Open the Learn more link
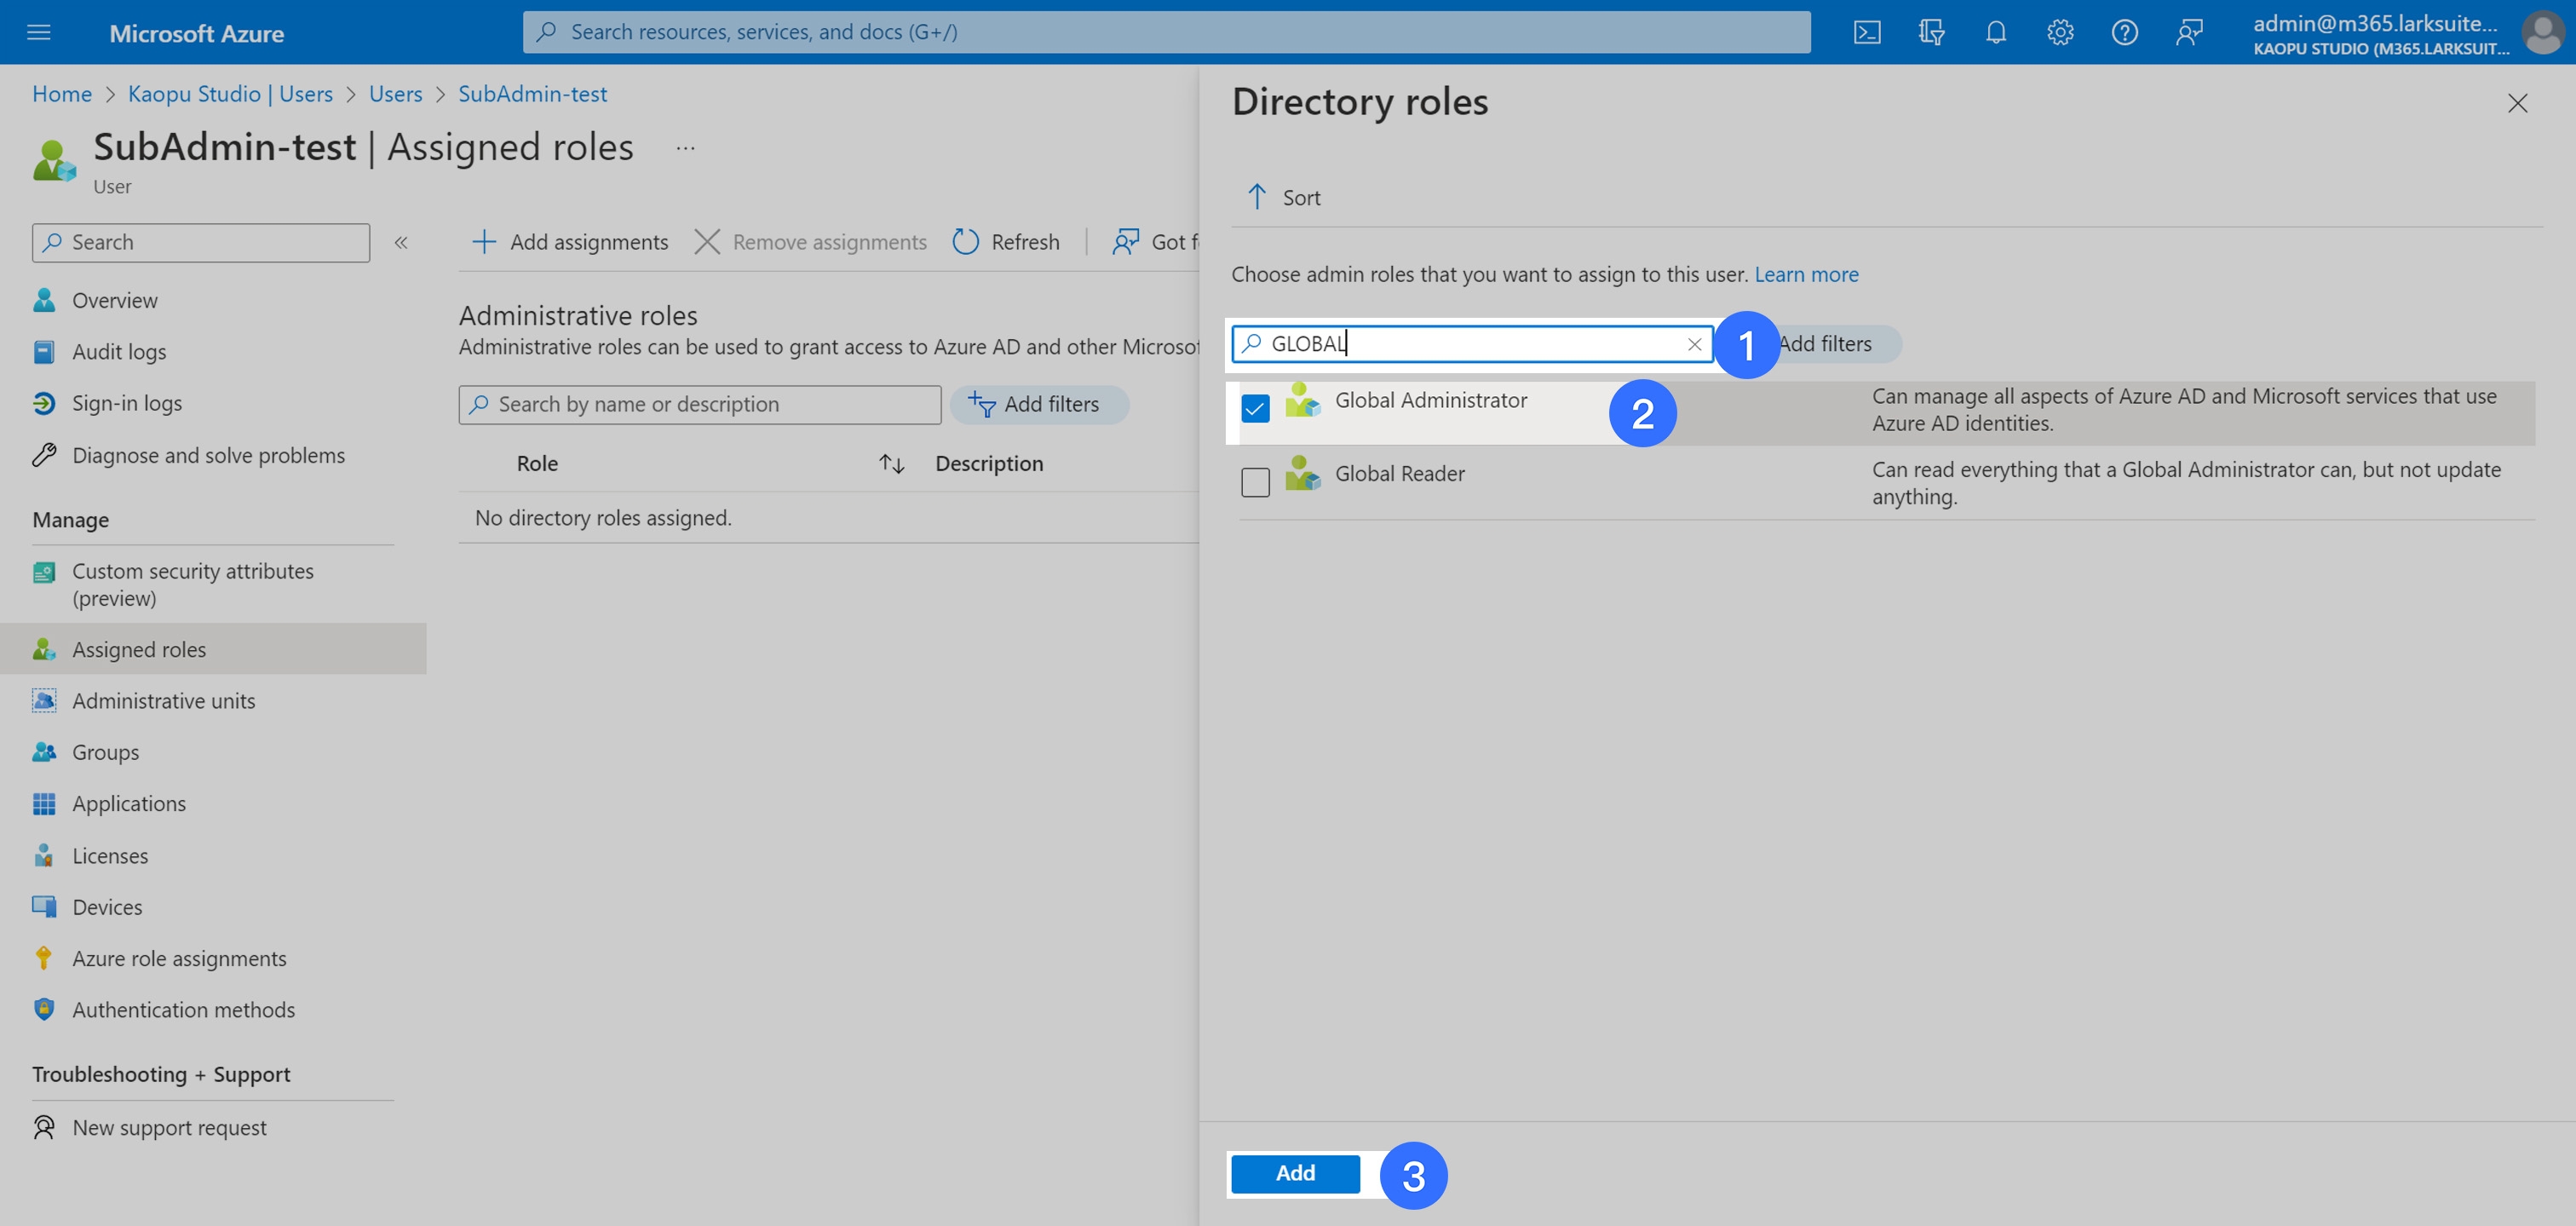The image size is (2576, 1226). (x=1806, y=274)
